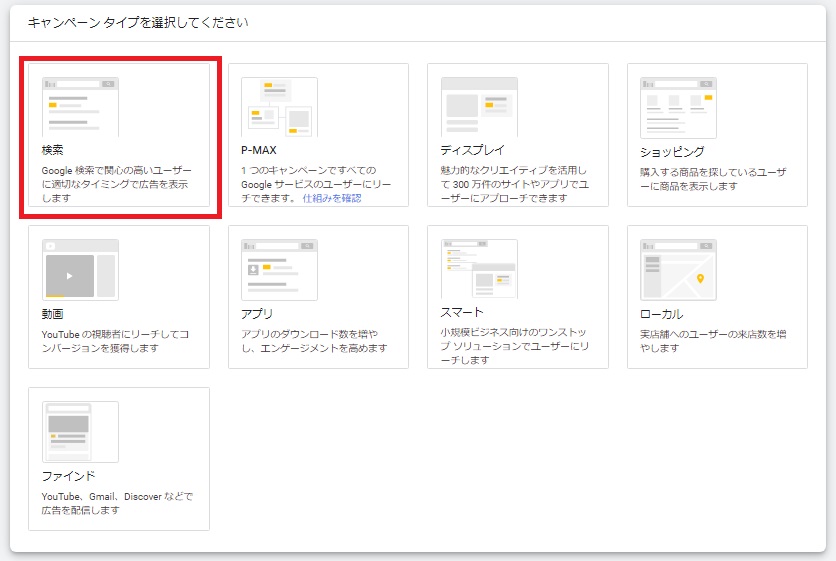Click the ファインド card title
The height and width of the screenshot is (561, 836).
68,476
